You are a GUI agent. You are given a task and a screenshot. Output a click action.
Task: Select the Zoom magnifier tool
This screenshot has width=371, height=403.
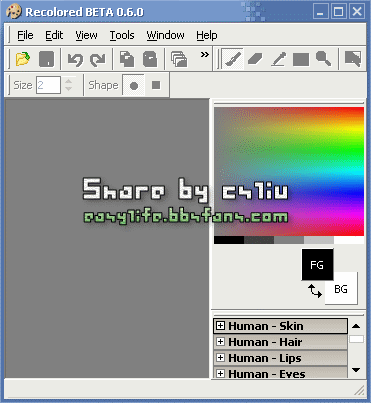point(323,59)
